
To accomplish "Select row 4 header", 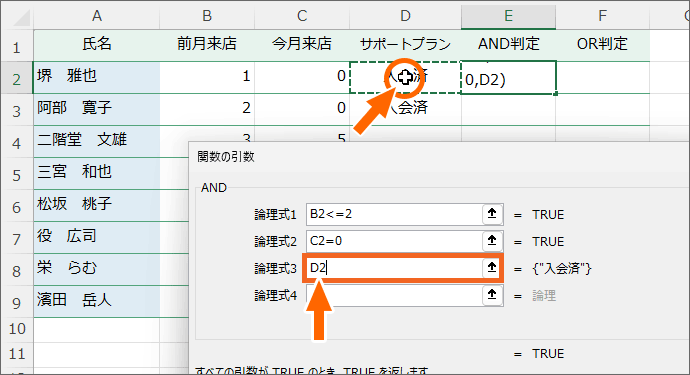I will pyautogui.click(x=17, y=142).
